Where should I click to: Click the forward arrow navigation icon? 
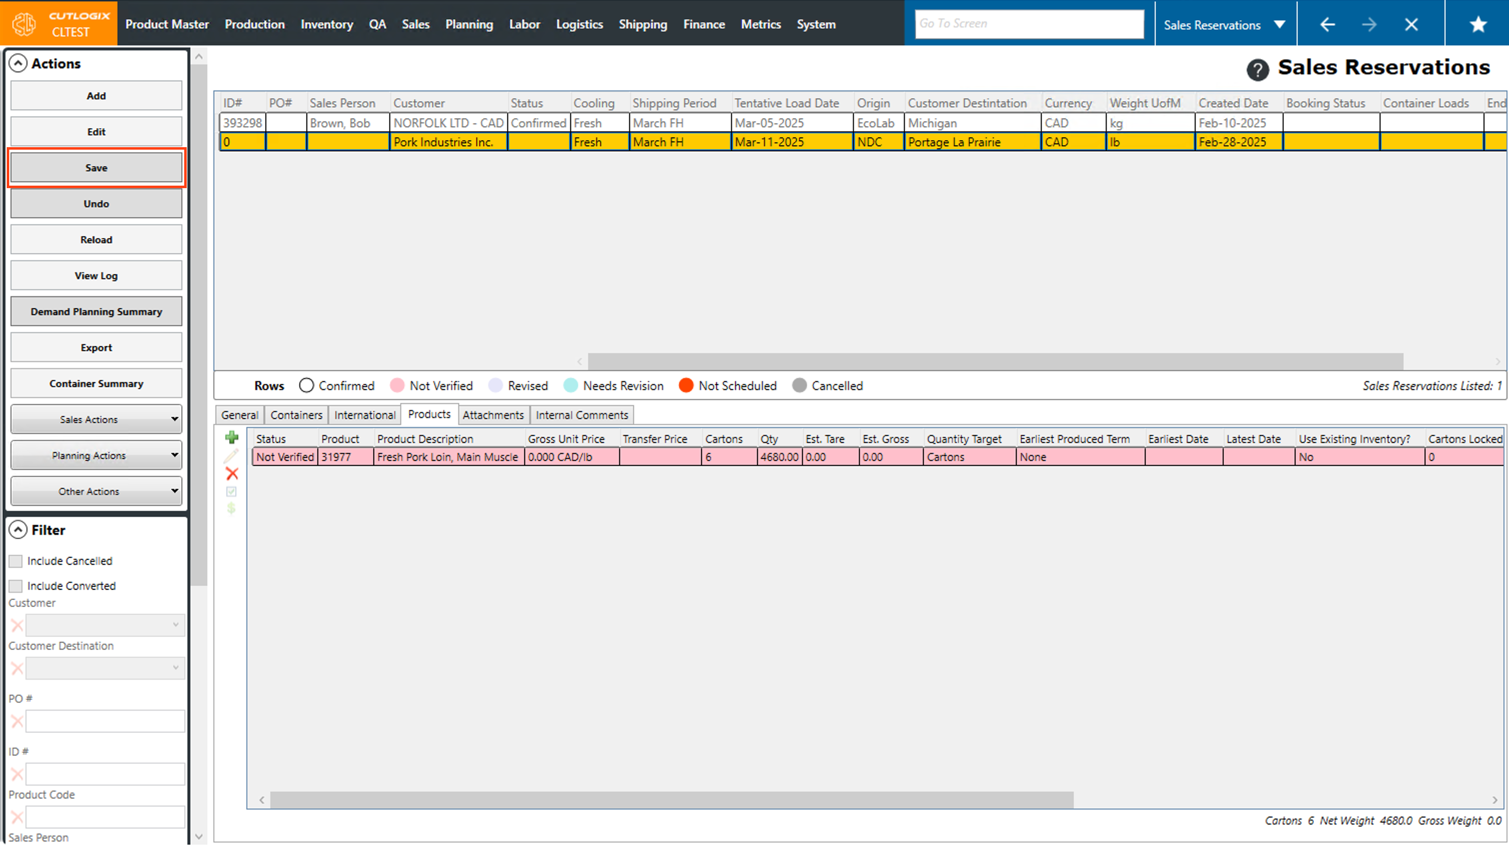[x=1369, y=24]
